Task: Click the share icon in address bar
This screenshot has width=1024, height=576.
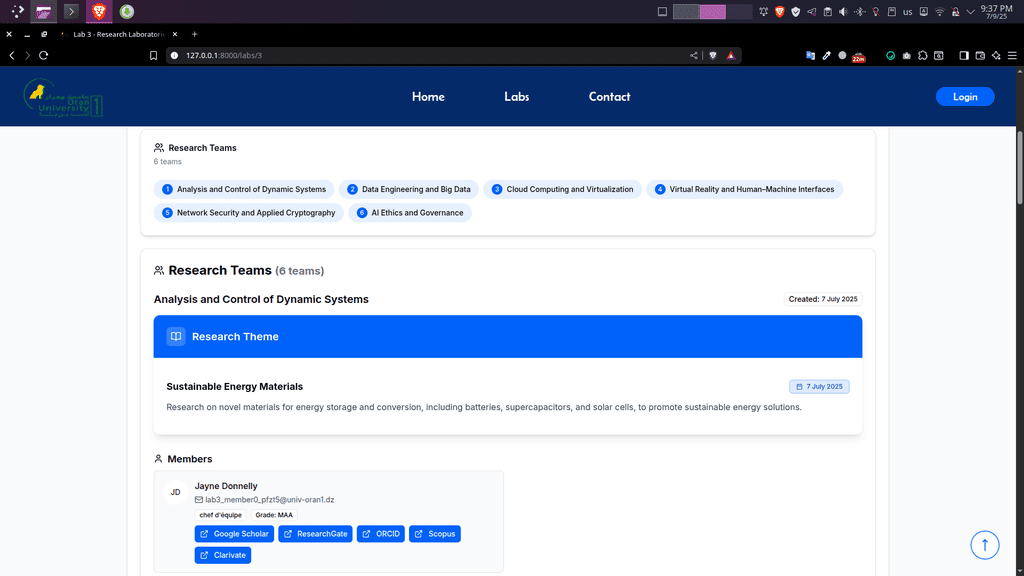Action: (694, 56)
